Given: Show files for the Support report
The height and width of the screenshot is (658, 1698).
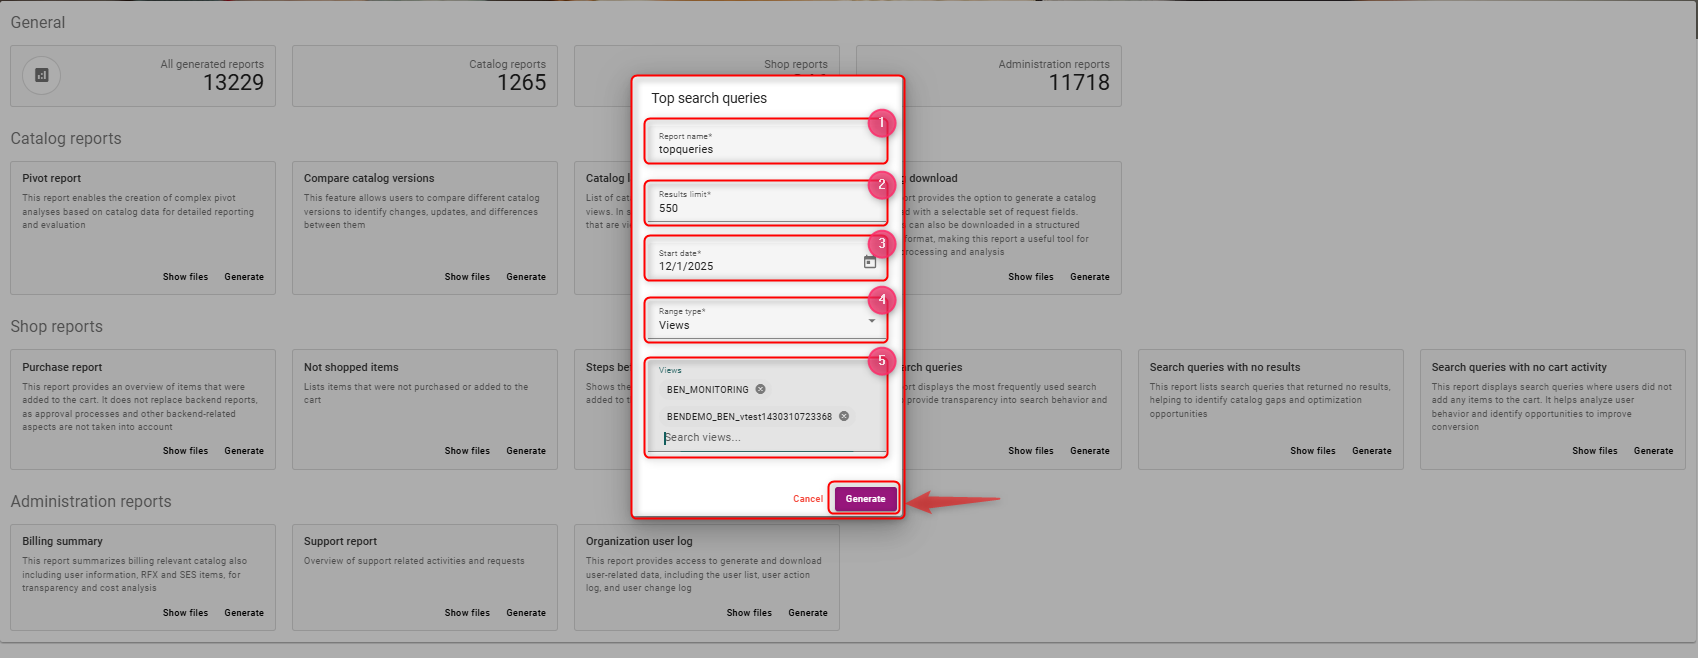Looking at the screenshot, I should point(467,613).
